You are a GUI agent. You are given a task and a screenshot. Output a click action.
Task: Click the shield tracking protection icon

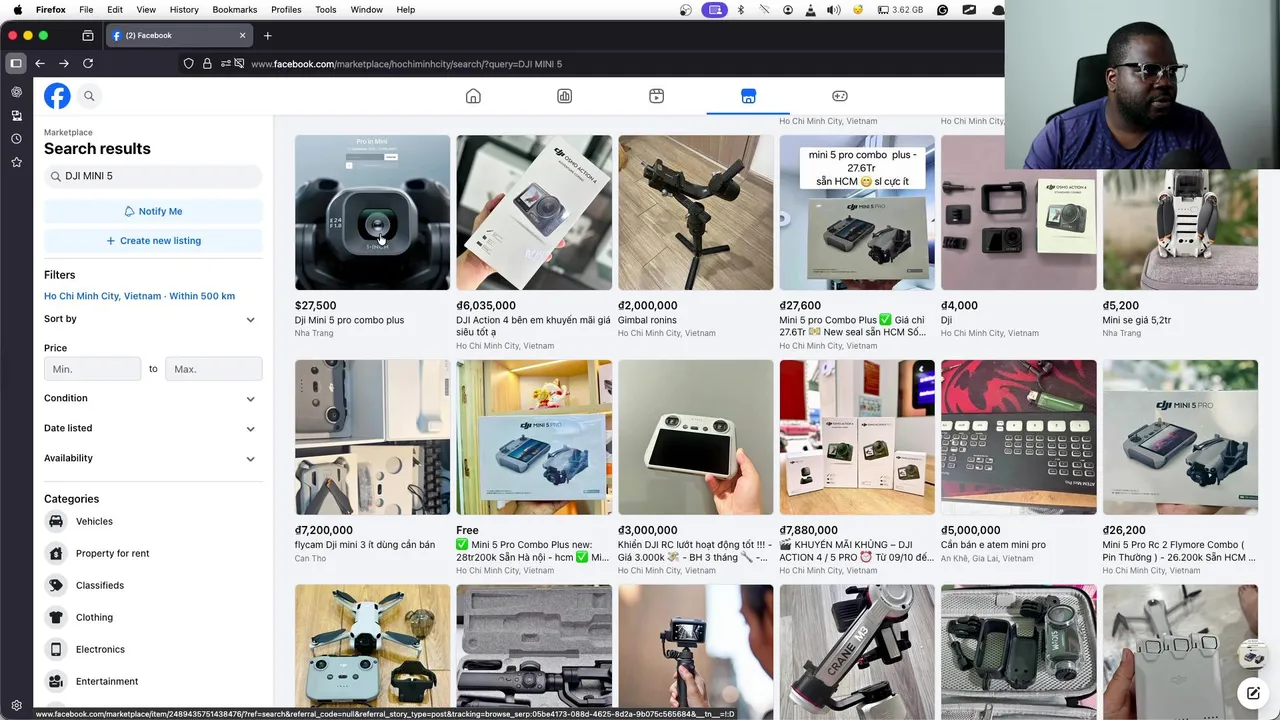[188, 64]
